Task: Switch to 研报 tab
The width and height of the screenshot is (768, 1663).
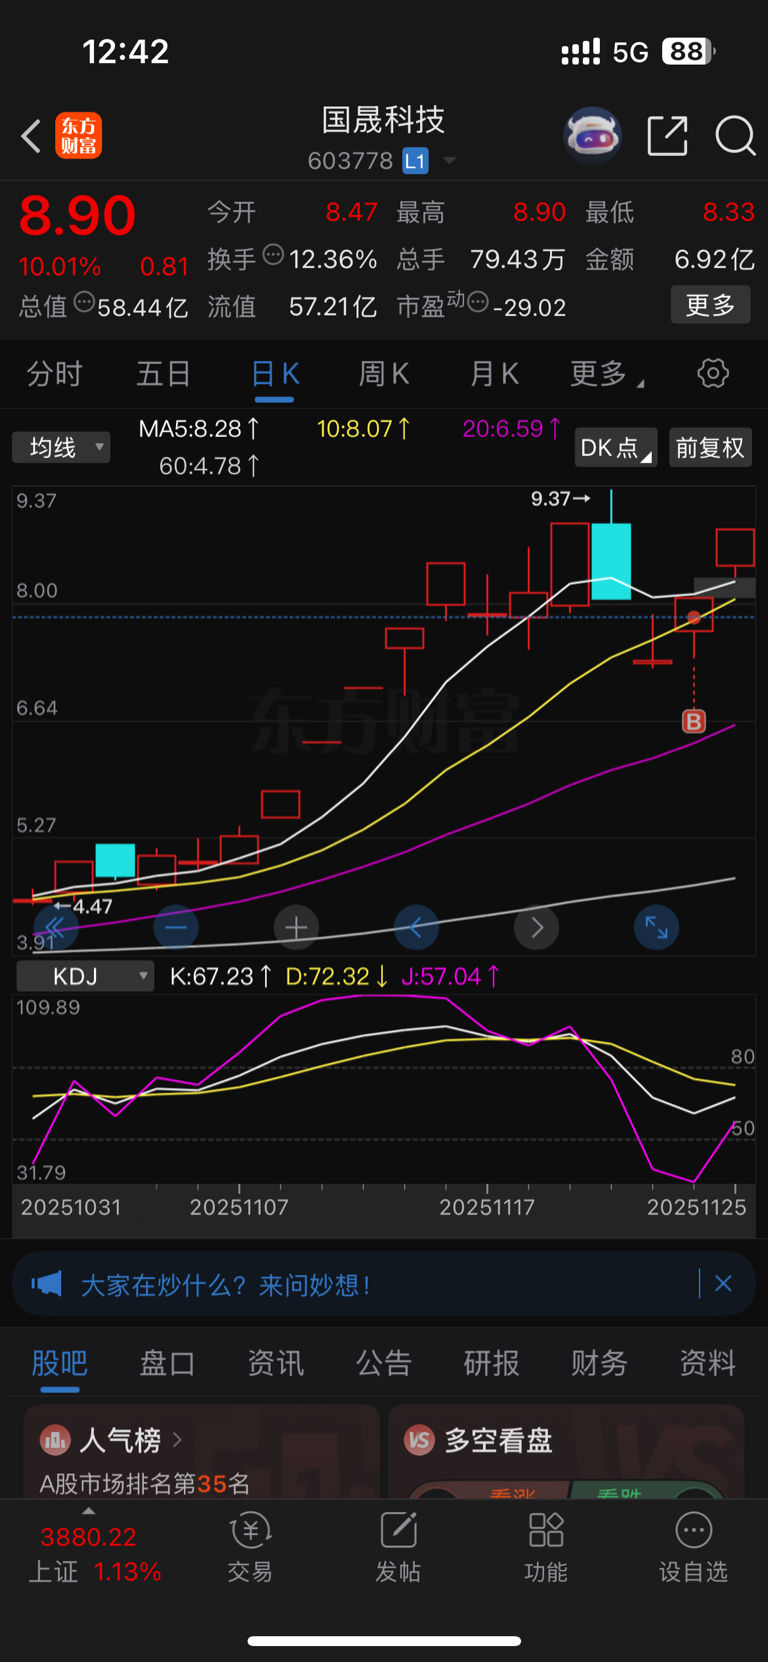Action: click(491, 1363)
